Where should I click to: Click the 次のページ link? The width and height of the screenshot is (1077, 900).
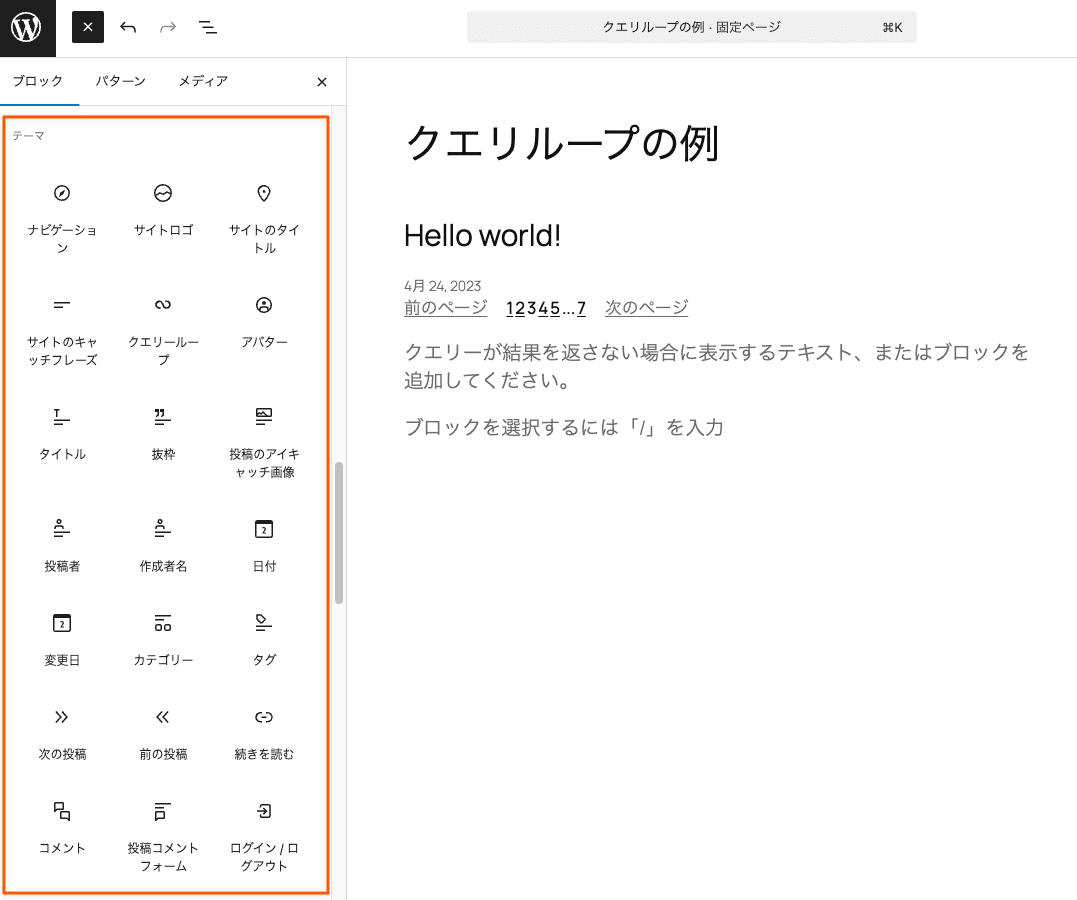tap(645, 308)
